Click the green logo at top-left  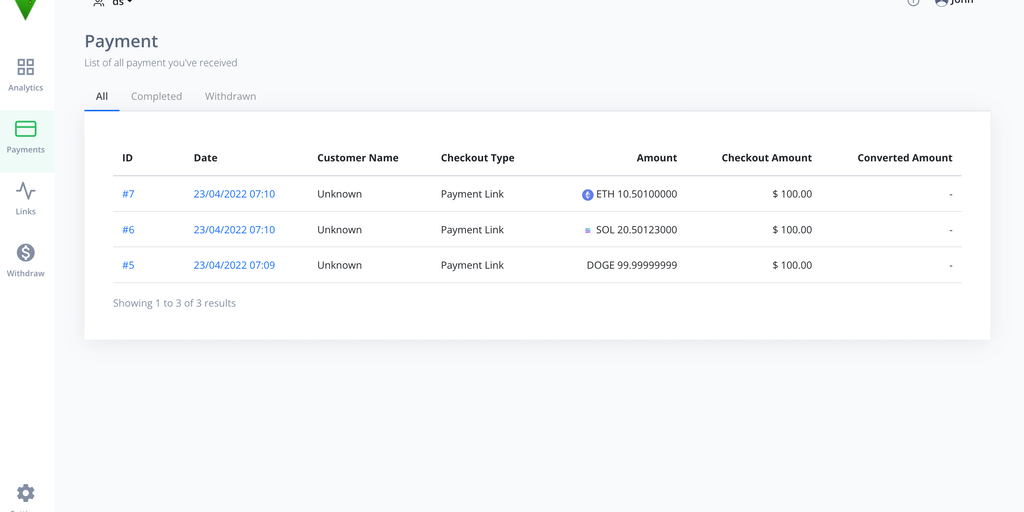[26, 8]
